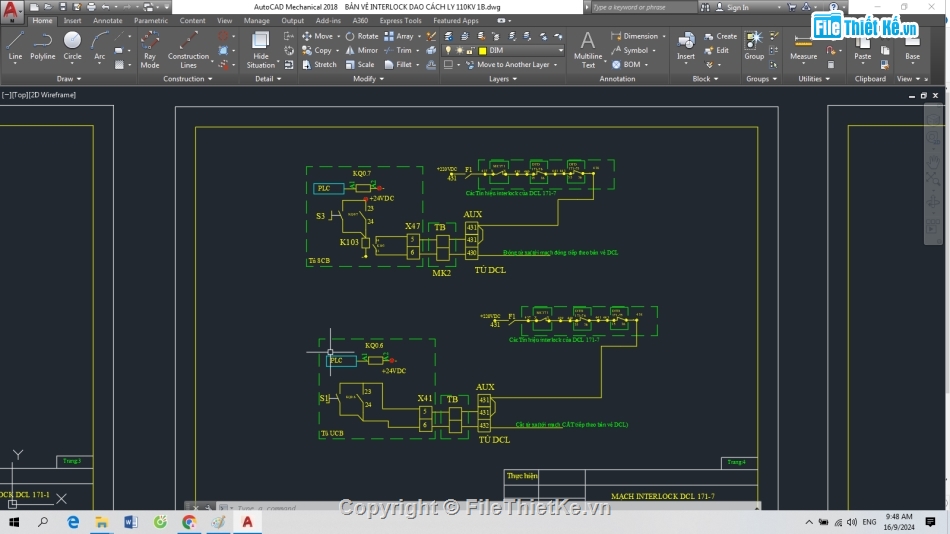Choose the Mirror command

[x=362, y=50]
